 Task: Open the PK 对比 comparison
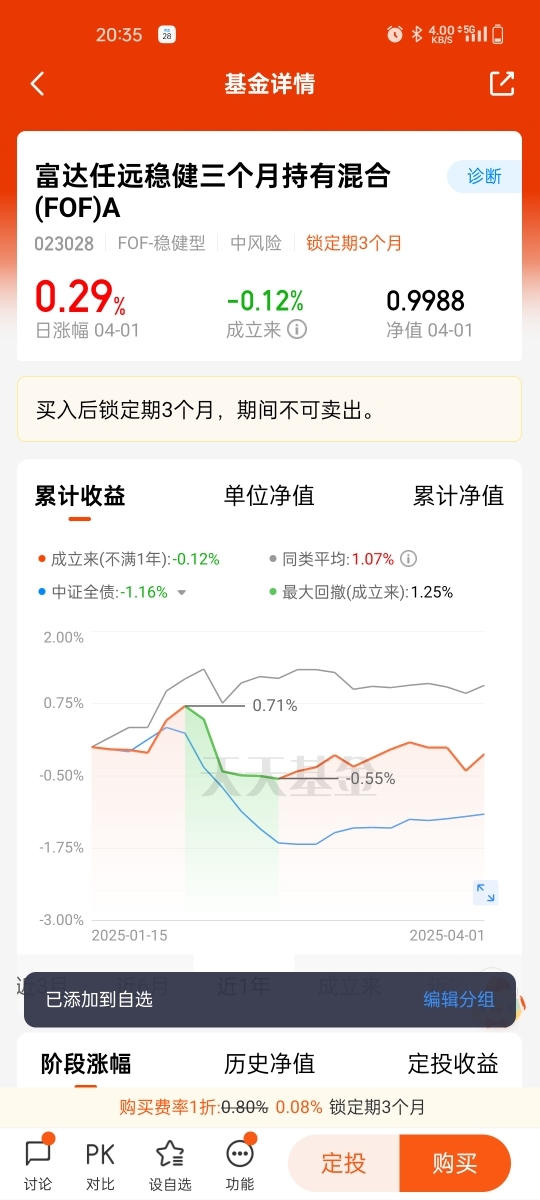pyautogui.click(x=100, y=1164)
